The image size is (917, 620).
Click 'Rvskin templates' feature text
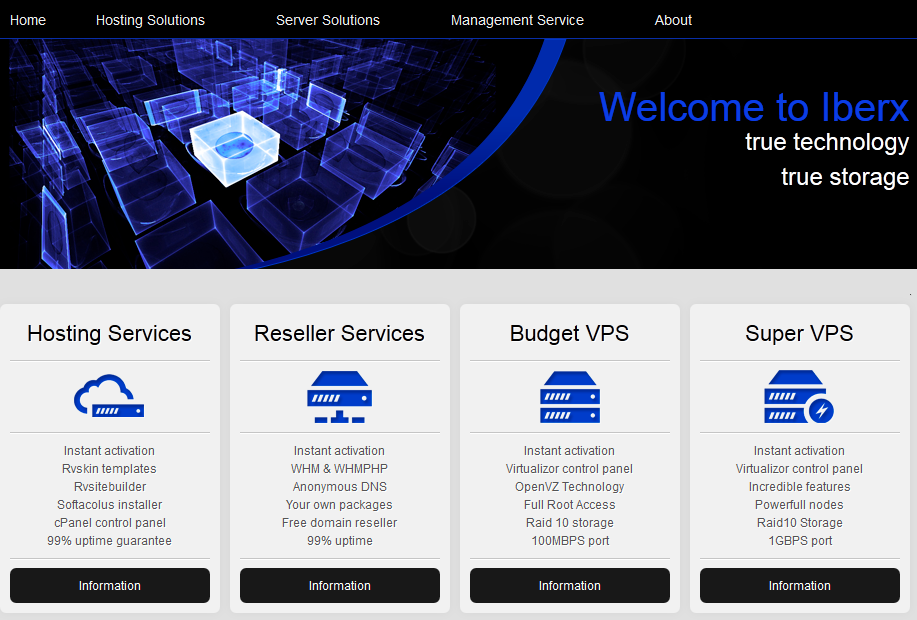pyautogui.click(x=109, y=469)
